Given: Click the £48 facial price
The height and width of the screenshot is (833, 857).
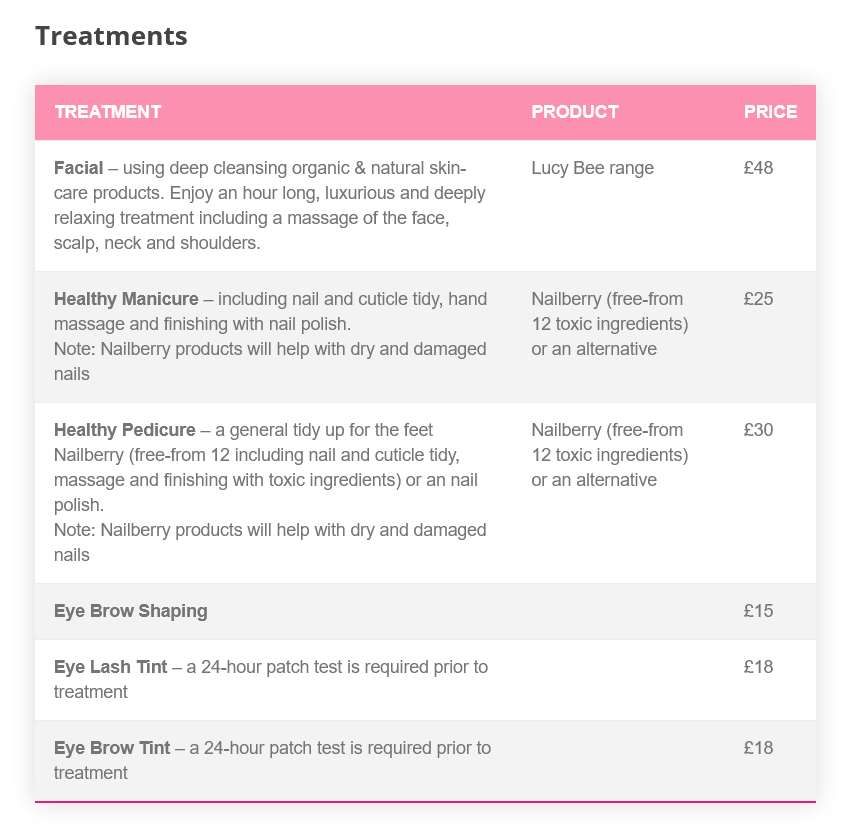Looking at the screenshot, I should 758,168.
